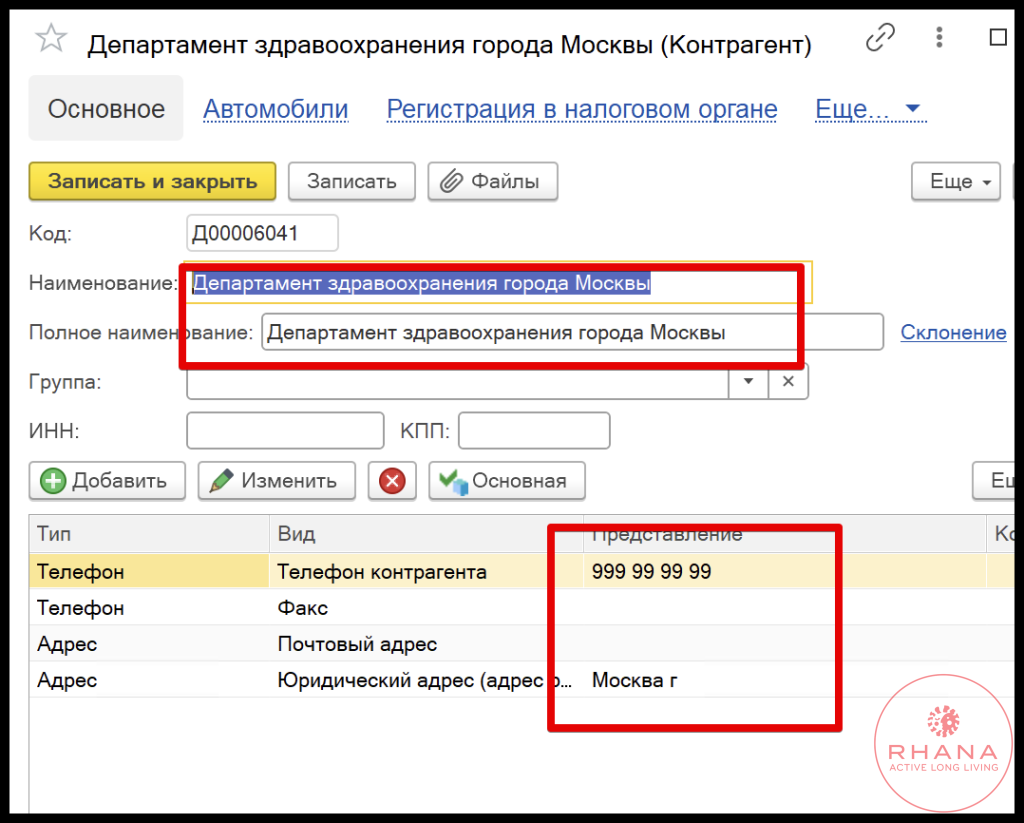Select the Телефон контрагента row
The height and width of the screenshot is (823, 1024).
(x=521, y=572)
